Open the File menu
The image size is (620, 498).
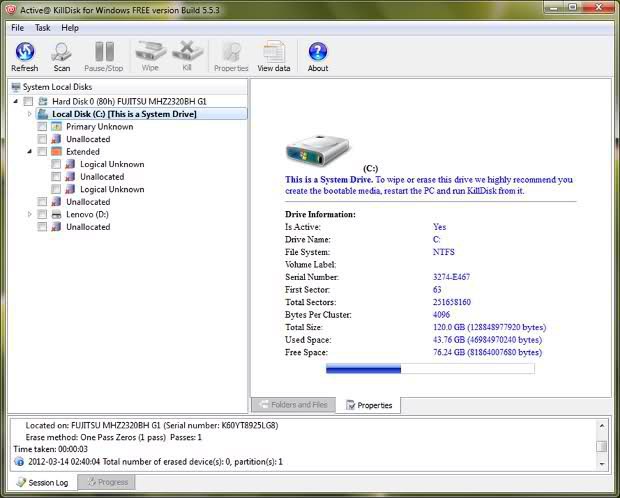click(17, 28)
